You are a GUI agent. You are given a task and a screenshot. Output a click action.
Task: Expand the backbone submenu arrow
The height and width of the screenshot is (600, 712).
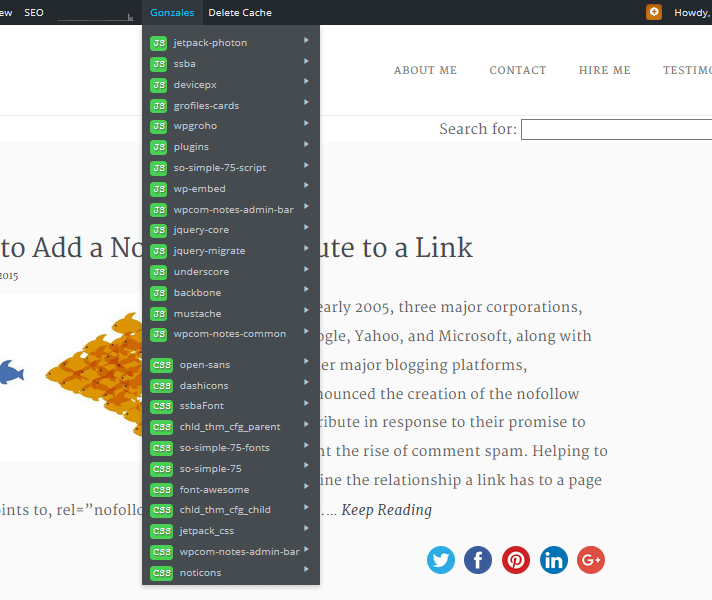click(307, 289)
